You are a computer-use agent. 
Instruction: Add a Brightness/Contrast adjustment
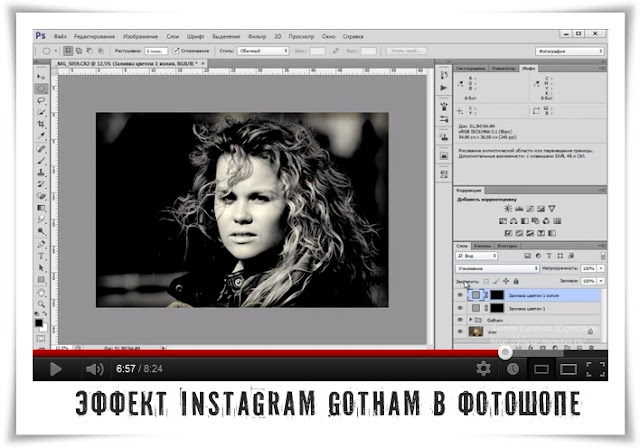tap(508, 208)
